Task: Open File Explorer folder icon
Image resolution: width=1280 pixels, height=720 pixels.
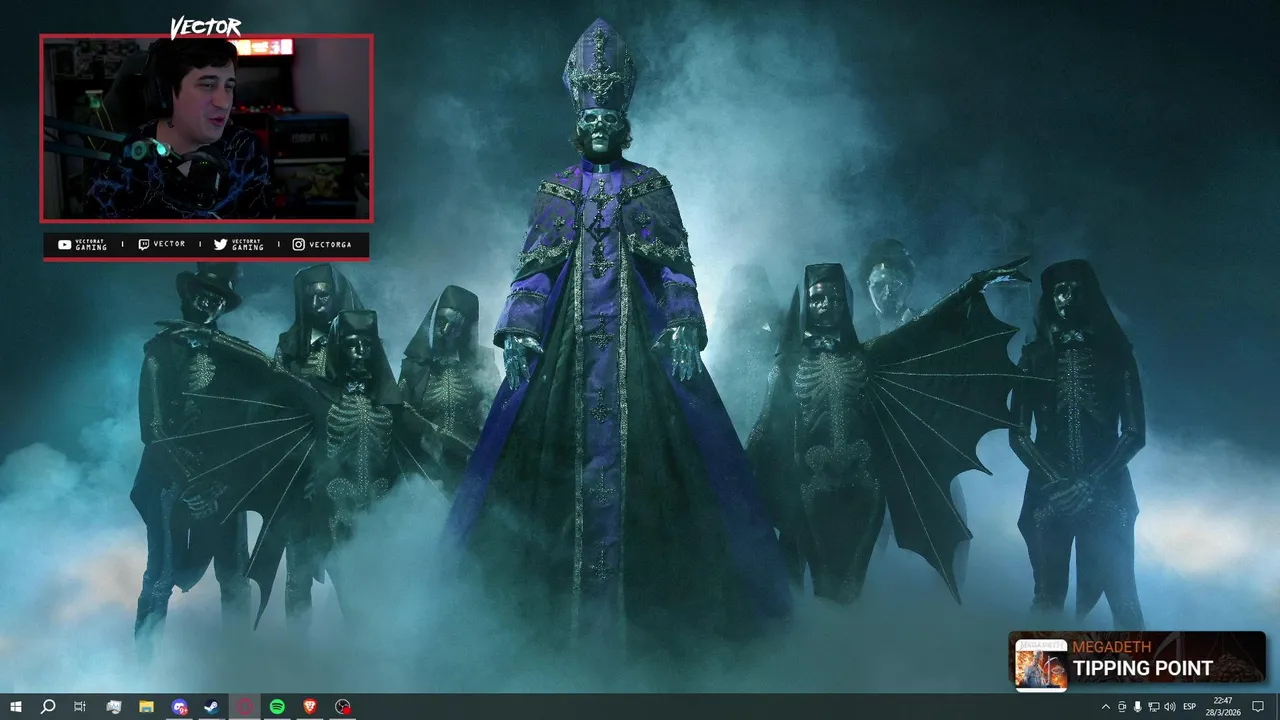Action: point(146,707)
